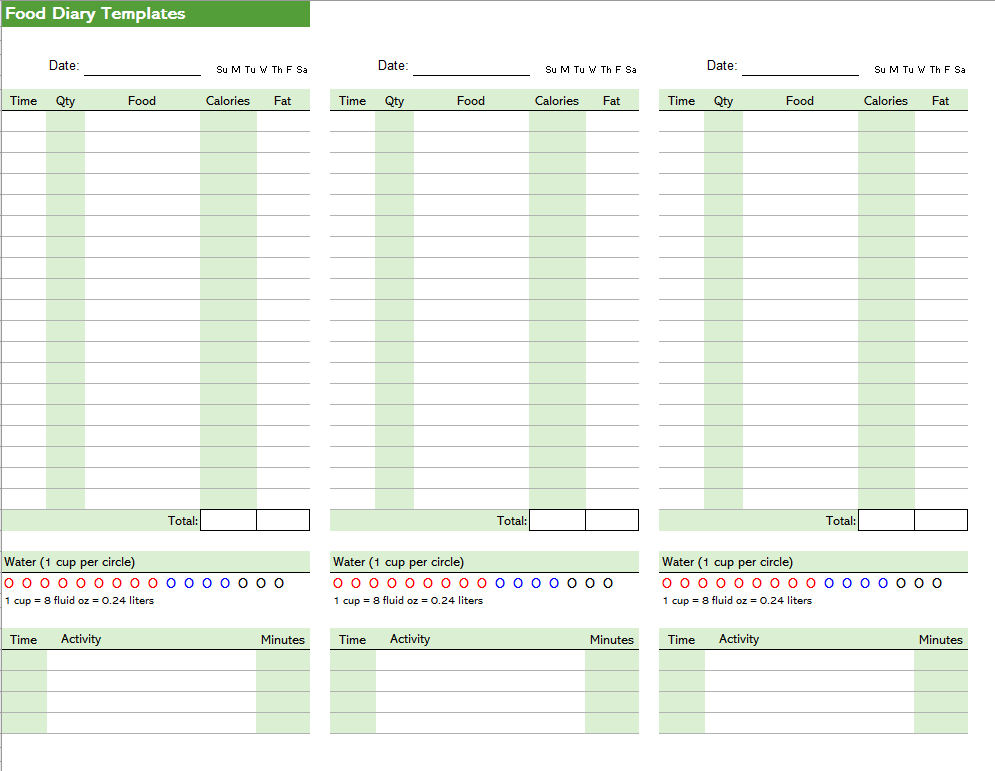Click the Activity header in the first template
Viewport: 995px width, 771px height.
point(81,639)
